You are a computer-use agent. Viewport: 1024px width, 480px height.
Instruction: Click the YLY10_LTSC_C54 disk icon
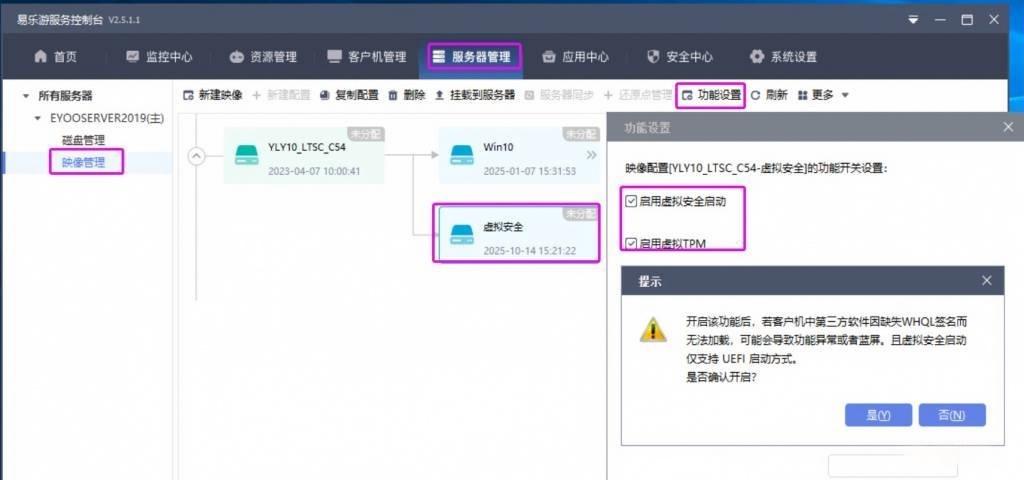[x=247, y=155]
